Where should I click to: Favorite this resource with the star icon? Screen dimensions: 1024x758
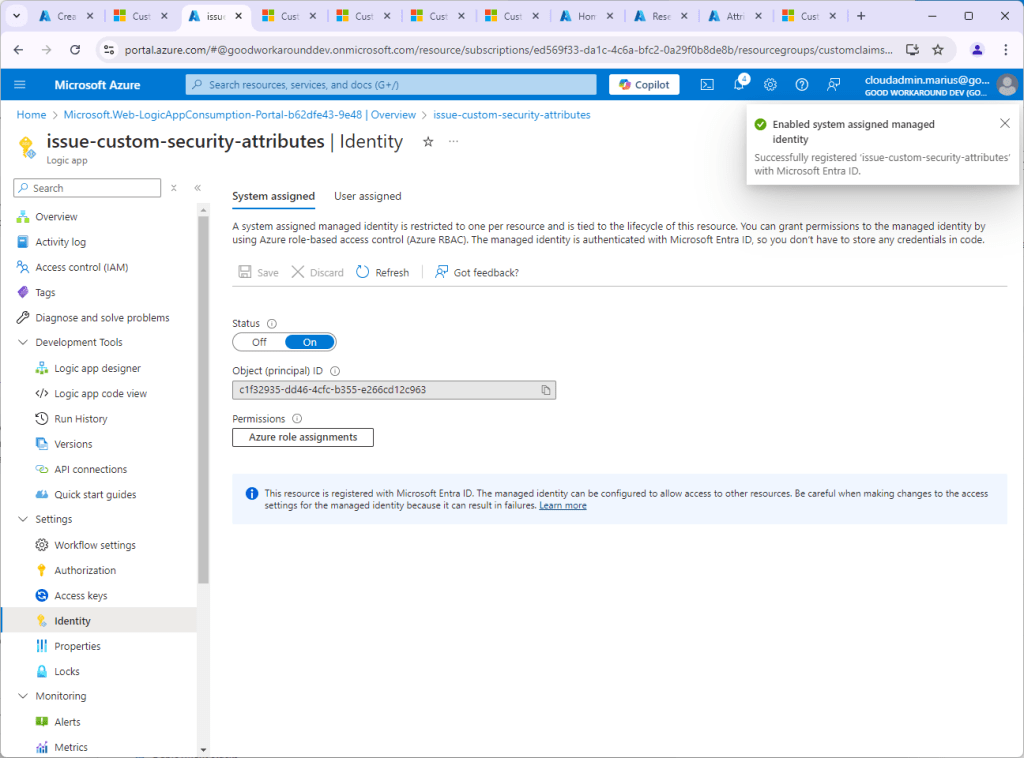tap(428, 142)
